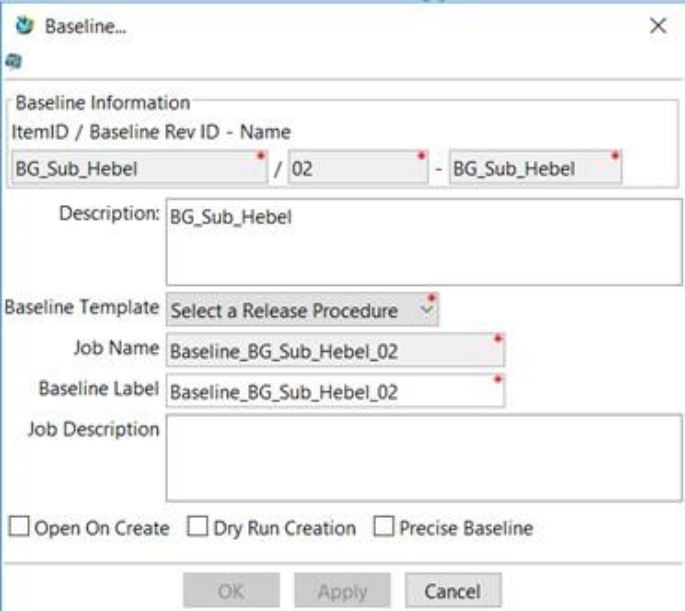The height and width of the screenshot is (611, 685).
Task: Click into the empty Job Description box
Action: pyautogui.click(x=423, y=457)
